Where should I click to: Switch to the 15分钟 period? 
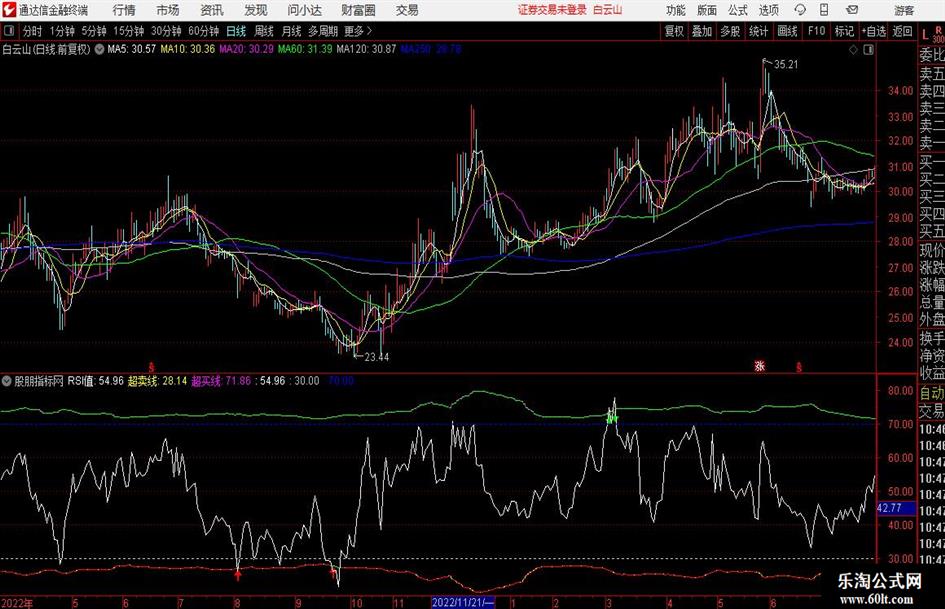128,31
